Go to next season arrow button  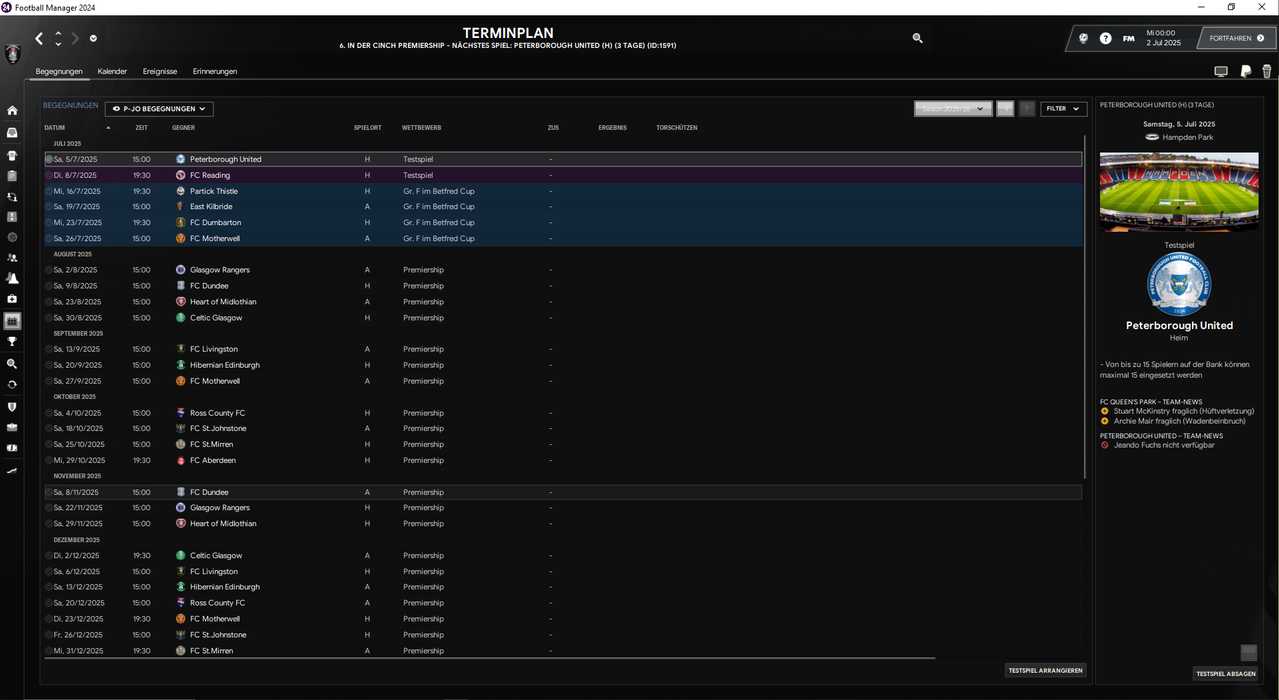click(1026, 108)
